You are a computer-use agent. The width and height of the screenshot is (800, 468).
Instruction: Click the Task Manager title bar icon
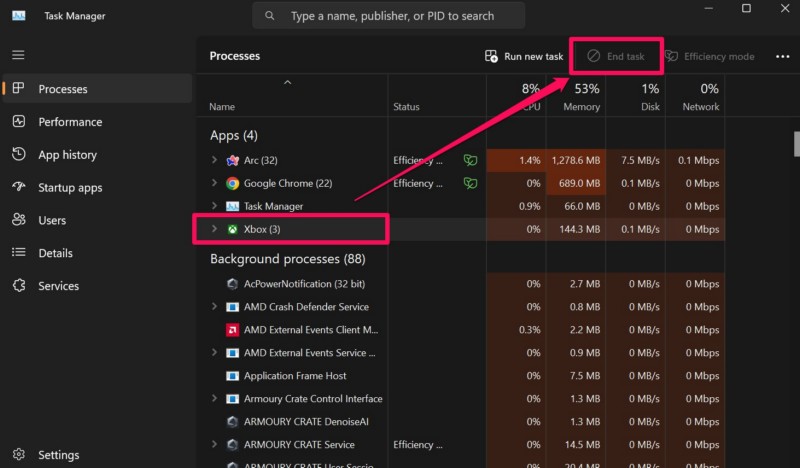[x=19, y=16]
